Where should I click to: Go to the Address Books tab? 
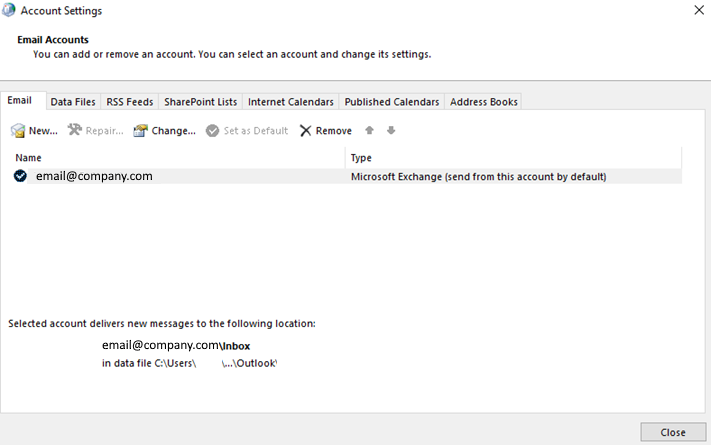click(484, 102)
